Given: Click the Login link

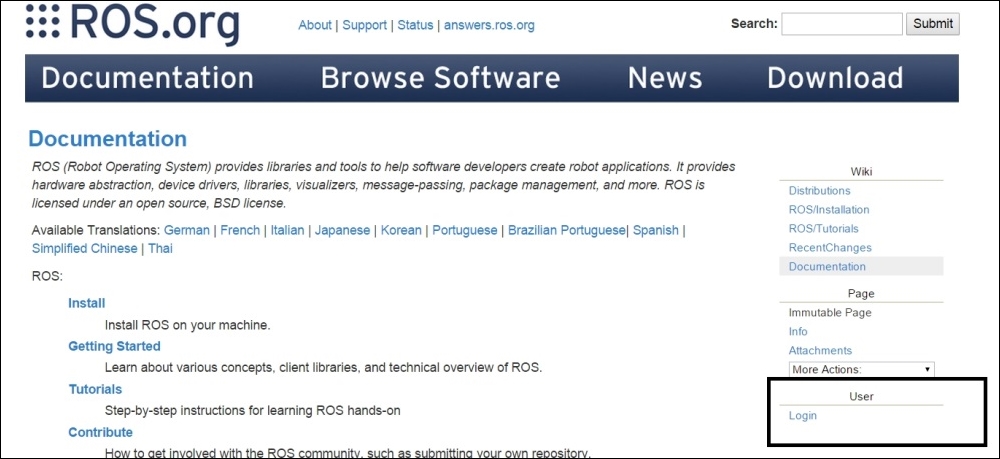Looking at the screenshot, I should coord(803,416).
